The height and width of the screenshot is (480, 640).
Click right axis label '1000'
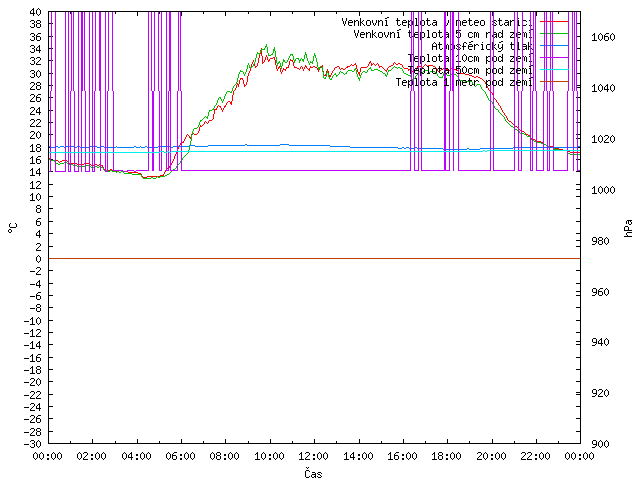pos(603,190)
